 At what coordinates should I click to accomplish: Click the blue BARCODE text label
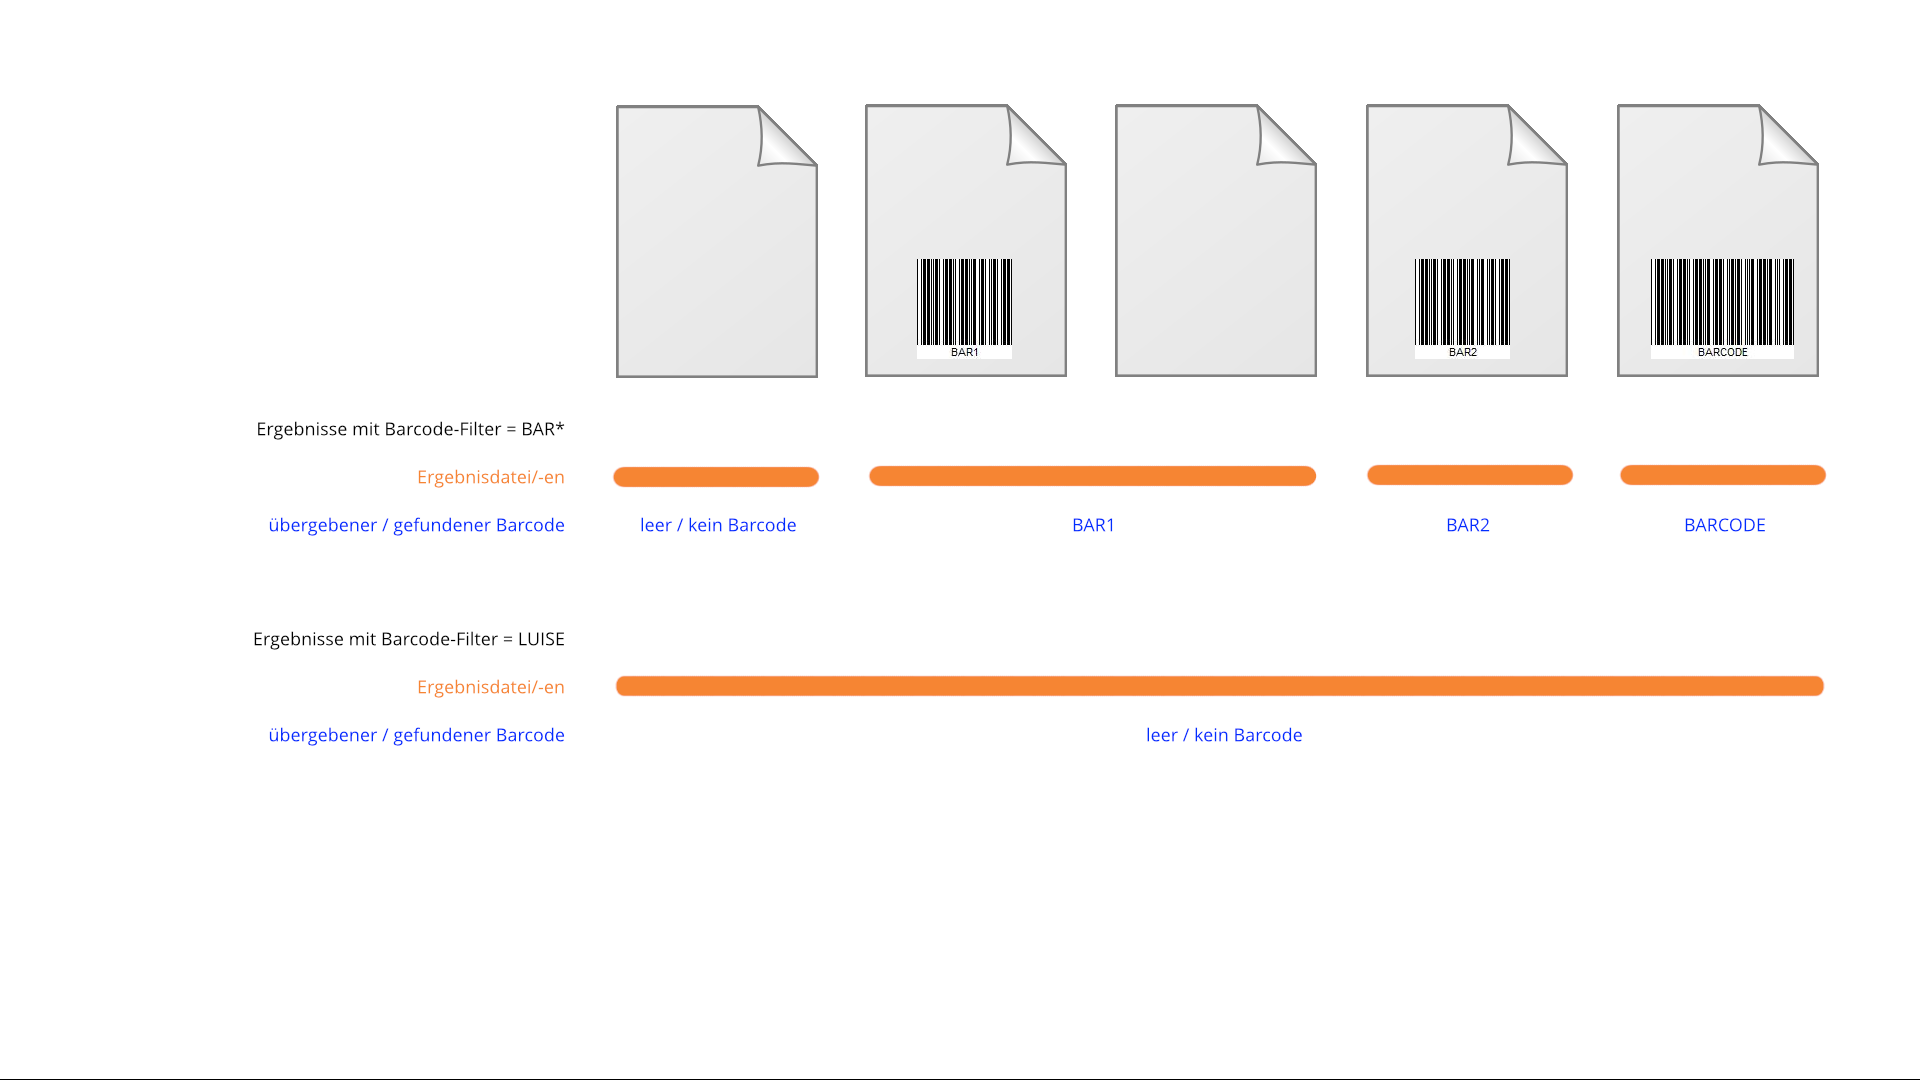click(x=1724, y=525)
